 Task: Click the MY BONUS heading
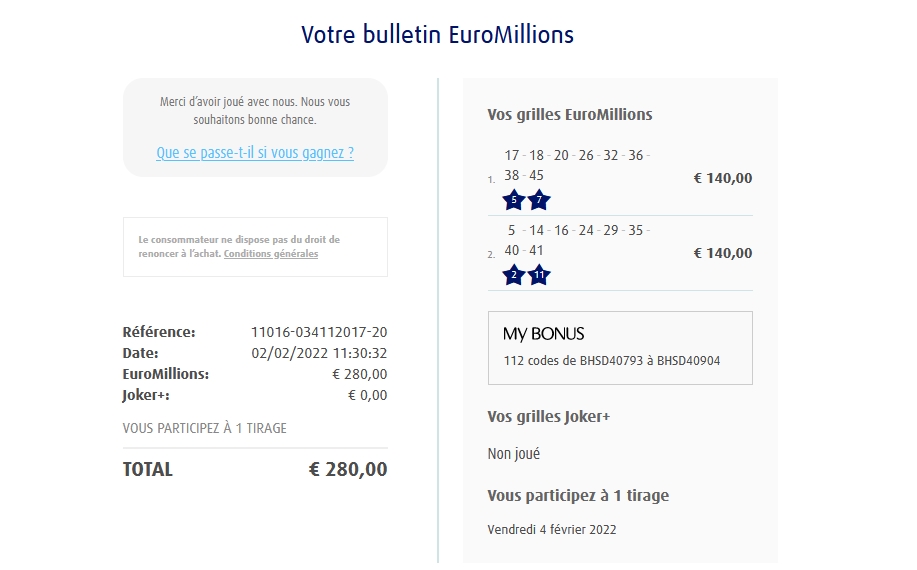click(x=544, y=334)
